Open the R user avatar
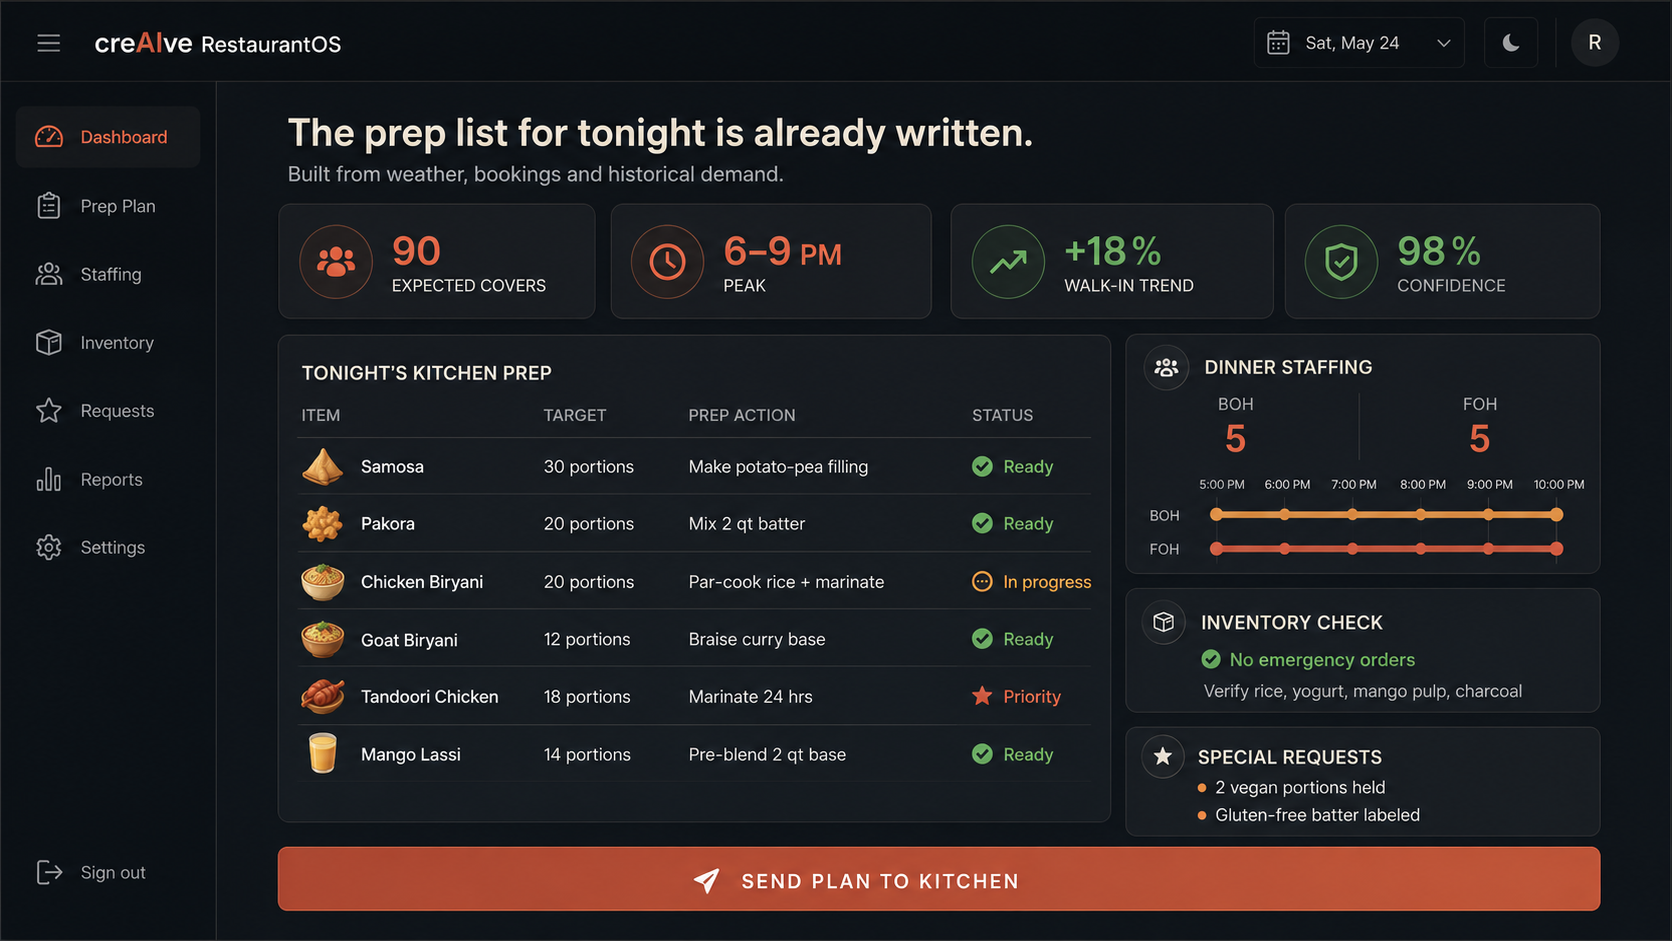 (x=1595, y=43)
